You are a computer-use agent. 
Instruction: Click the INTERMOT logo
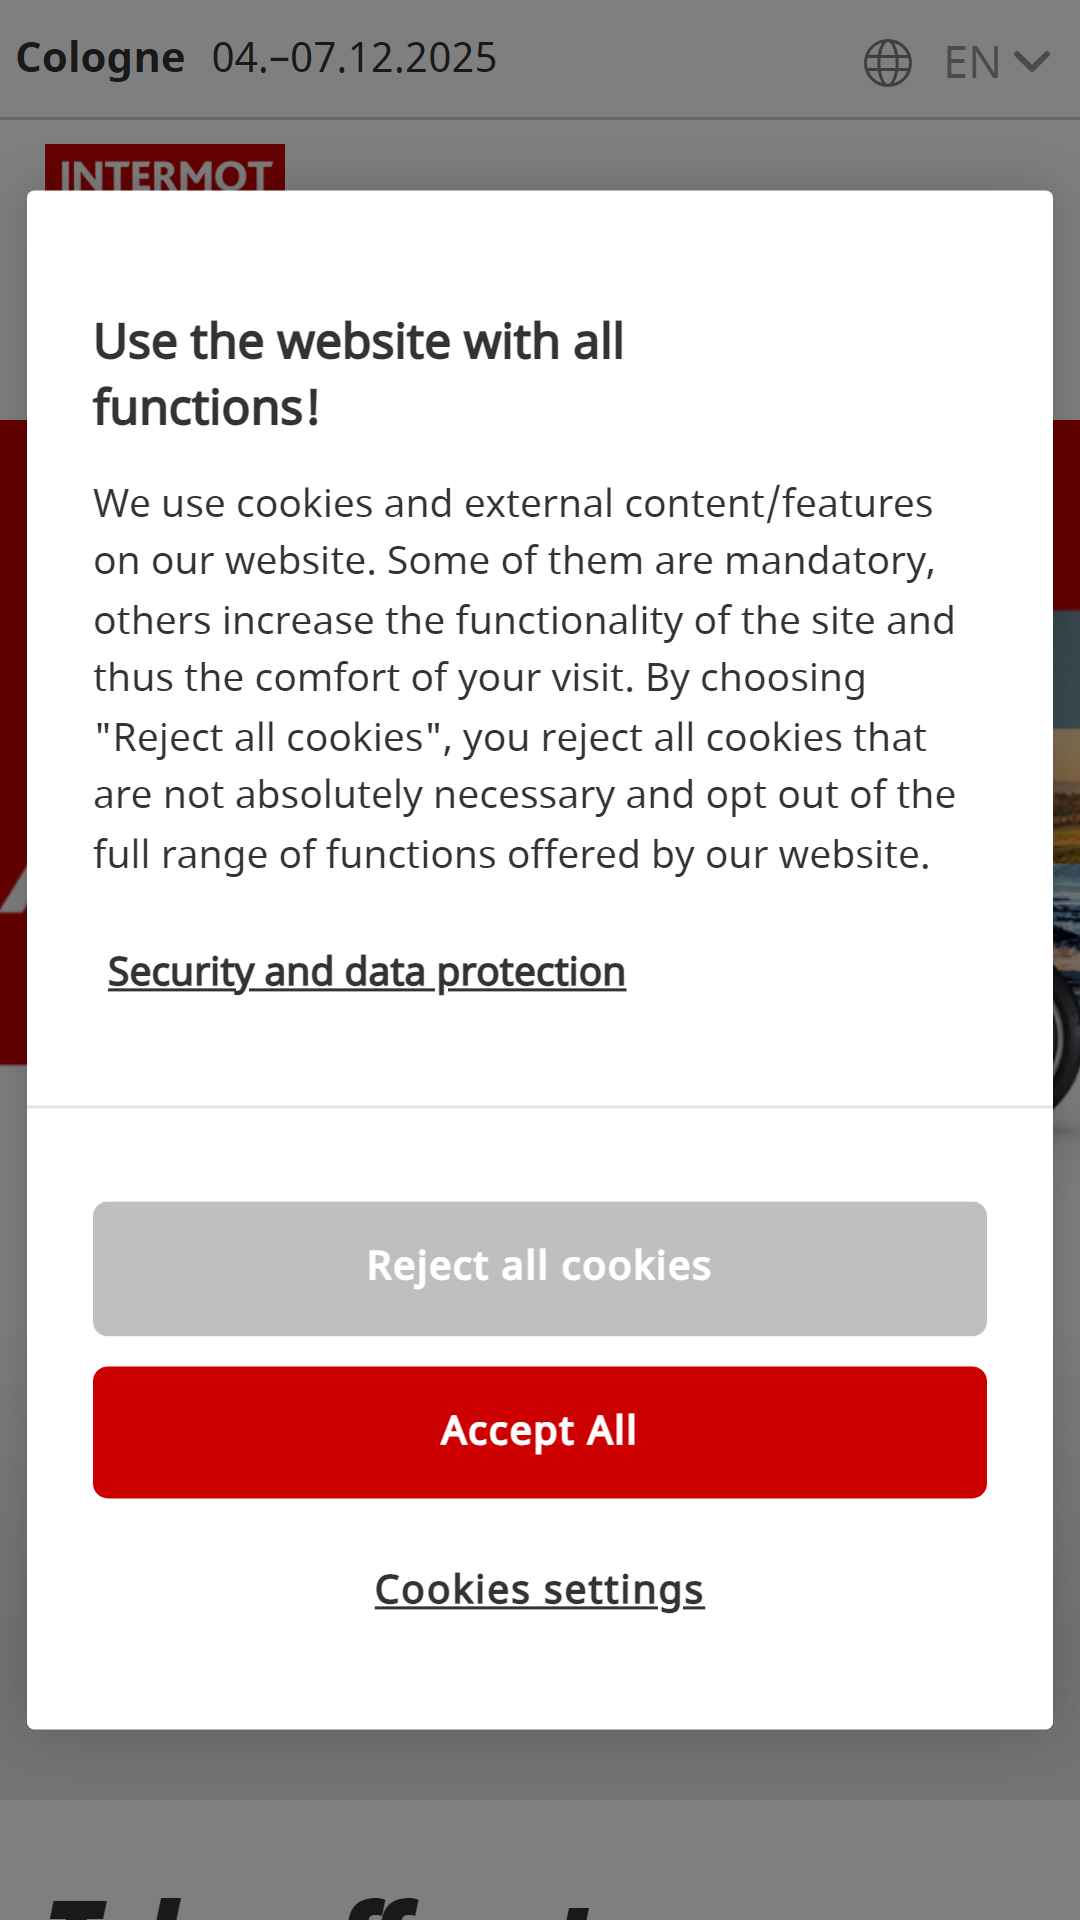coord(165,168)
